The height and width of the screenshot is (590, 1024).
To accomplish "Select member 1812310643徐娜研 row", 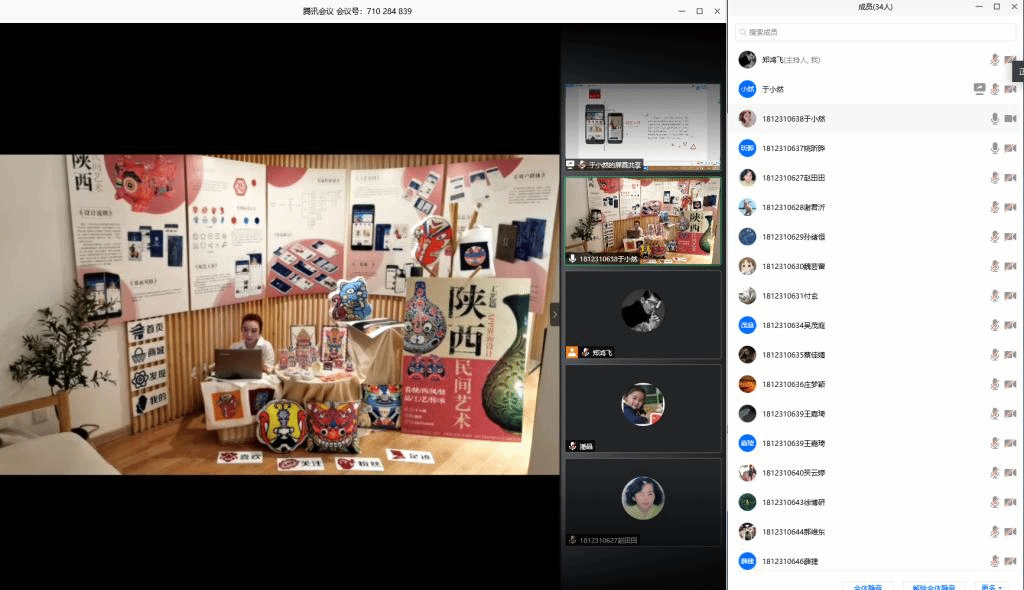I will point(860,502).
